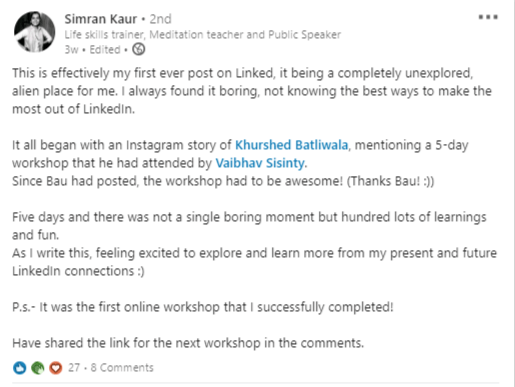The image size is (515, 387).
Task: Click the 3w post timestamp
Action: pos(71,50)
